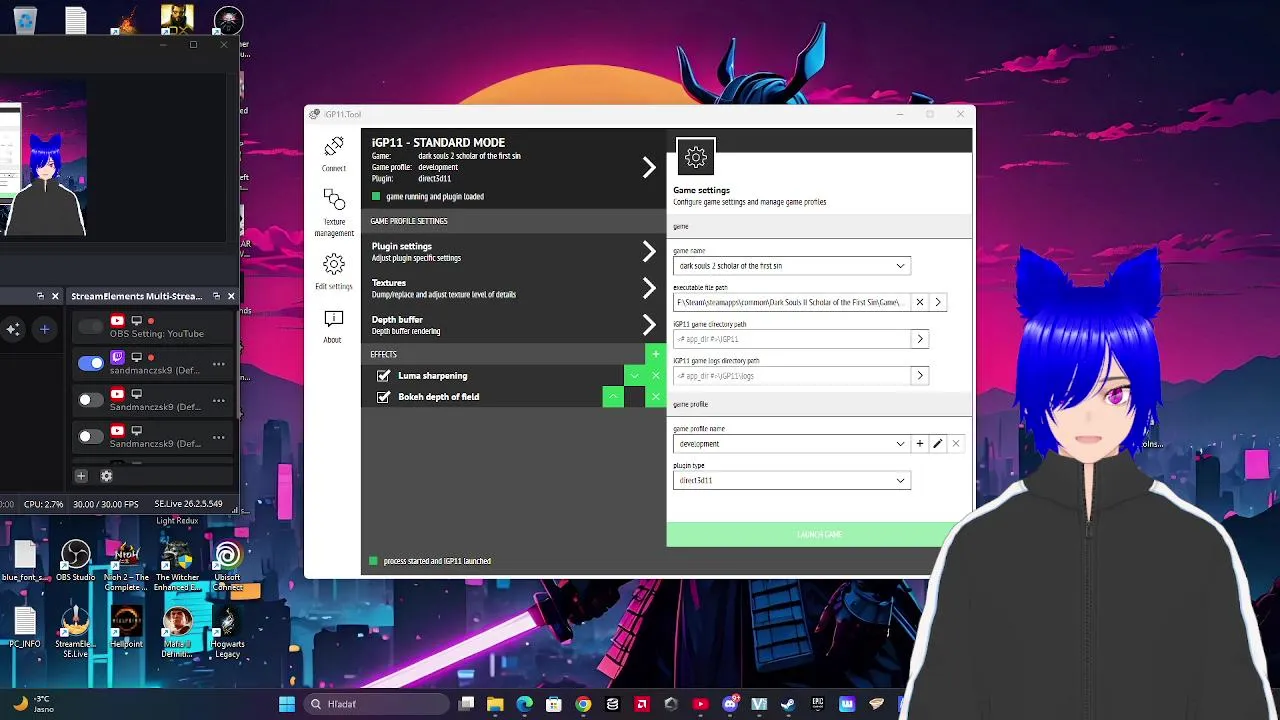Open Steam from the taskbar
Viewport: 1280px width, 720px height.
click(788, 704)
